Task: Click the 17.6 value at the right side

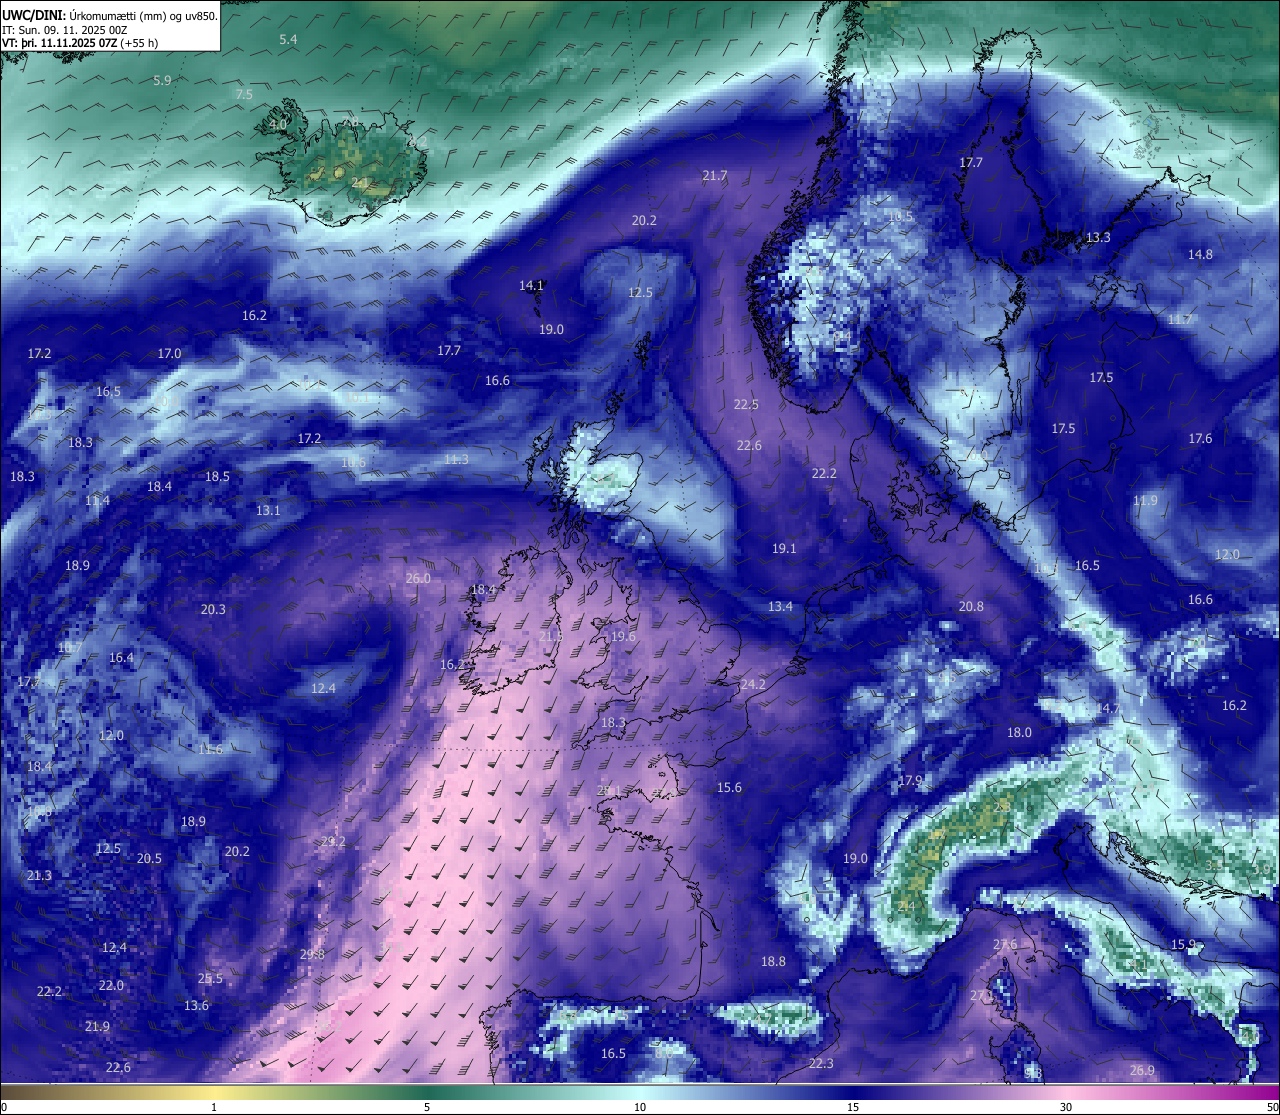Action: [x=1200, y=438]
